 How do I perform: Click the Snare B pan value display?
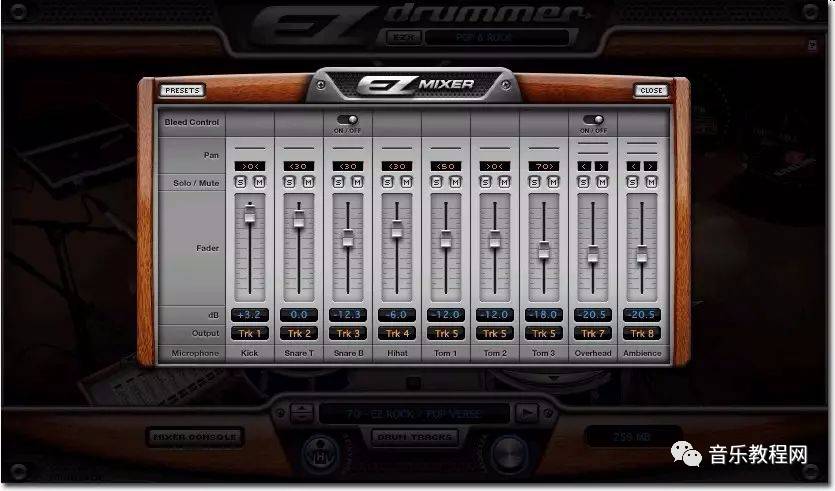(348, 166)
